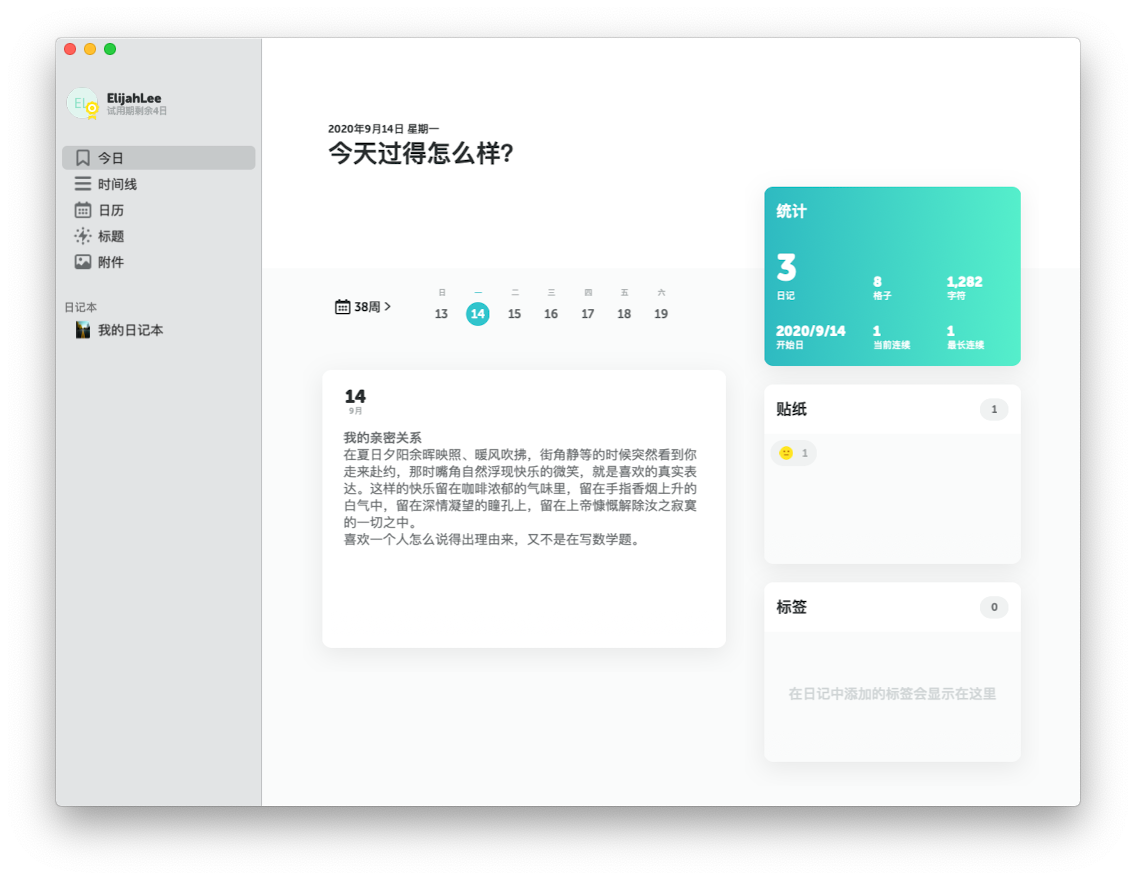
Task: Click the teal 统计 statistics card
Action: coord(892,275)
